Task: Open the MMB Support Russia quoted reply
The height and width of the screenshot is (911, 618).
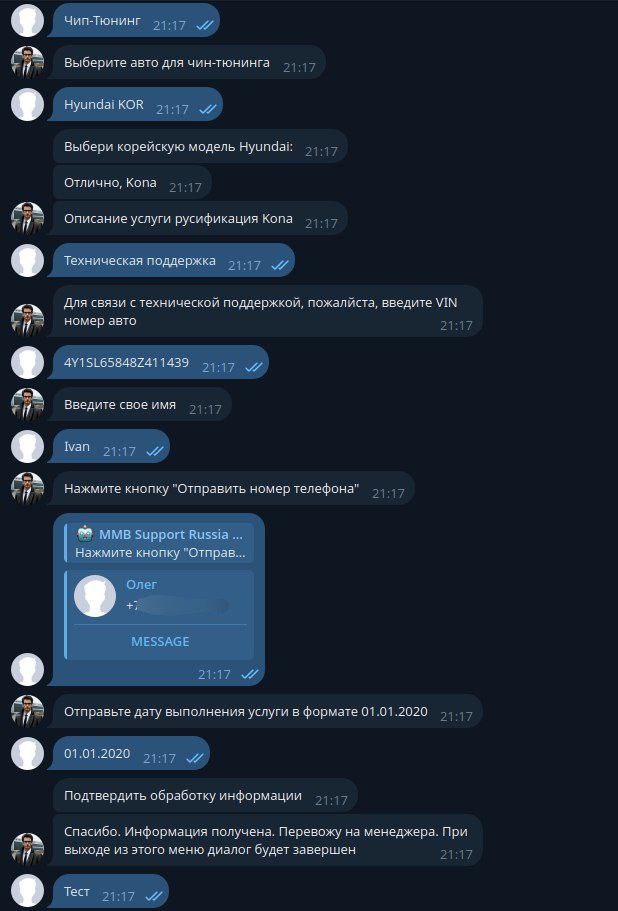Action: pyautogui.click(x=160, y=543)
